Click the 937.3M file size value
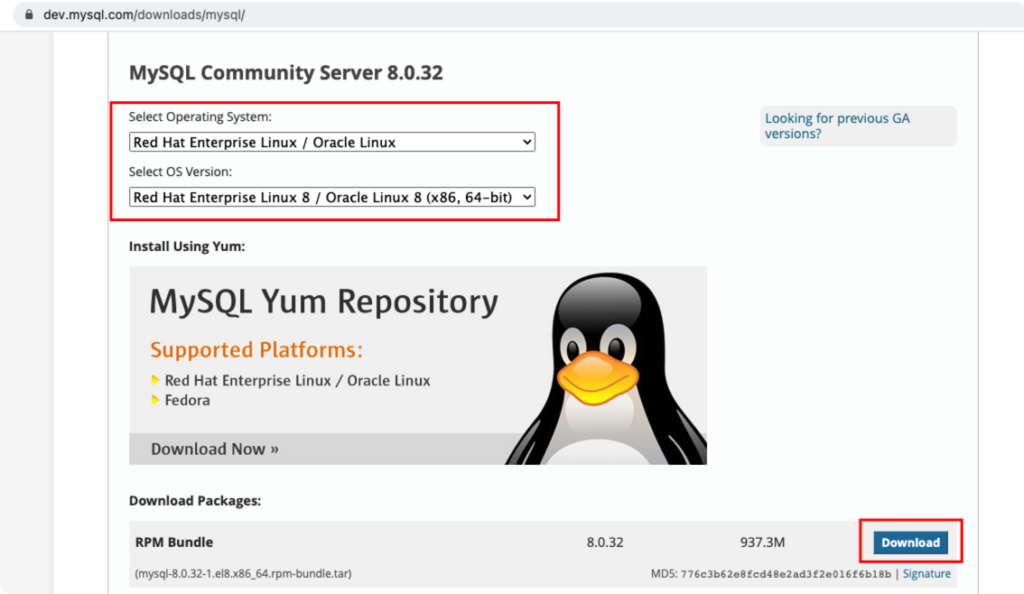This screenshot has height=594, width=1024. [x=762, y=542]
